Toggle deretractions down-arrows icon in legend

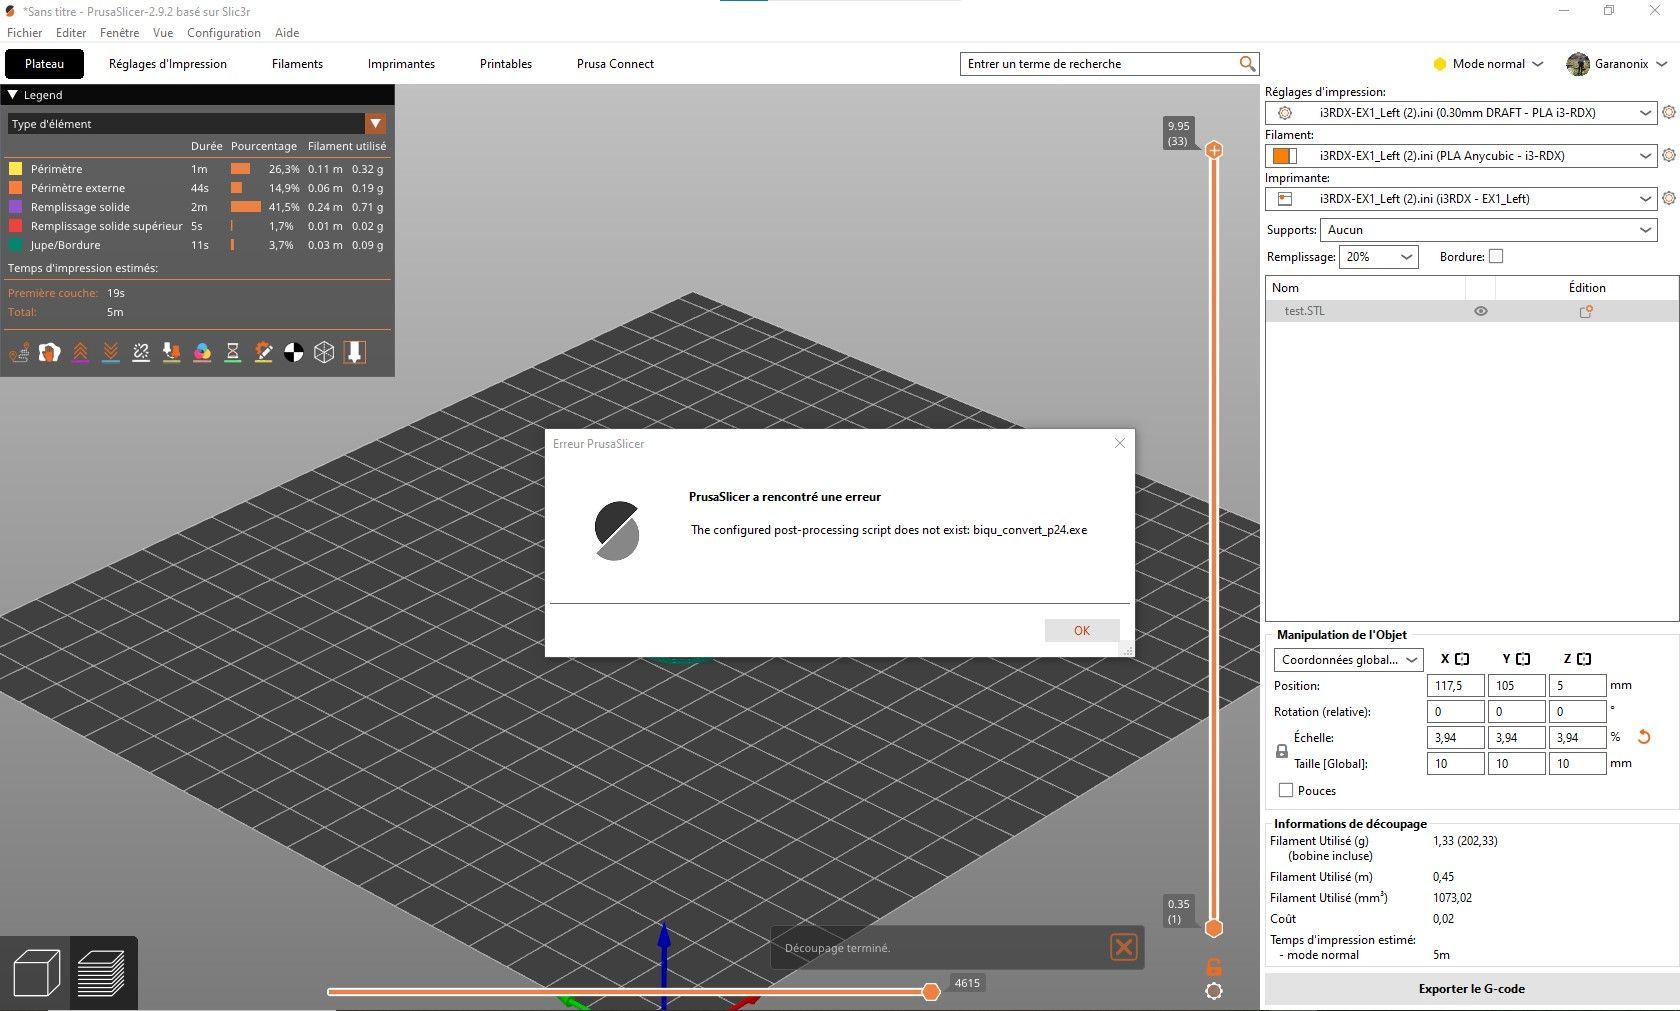pos(111,352)
